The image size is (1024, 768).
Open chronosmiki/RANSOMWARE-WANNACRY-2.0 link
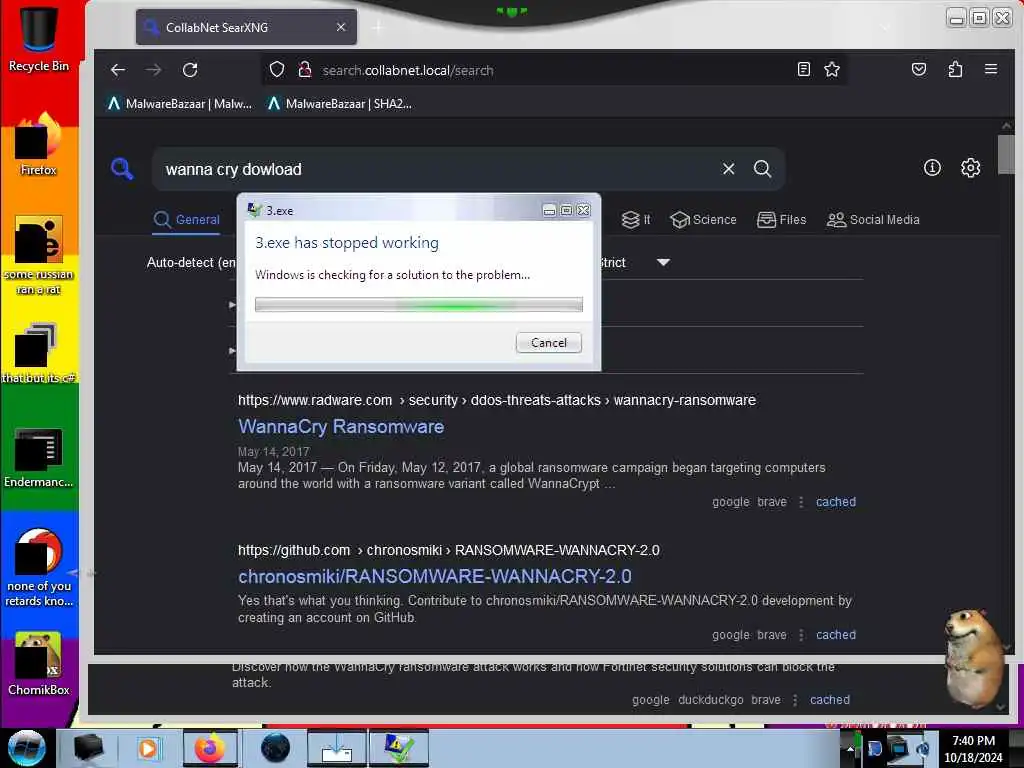[x=434, y=577]
